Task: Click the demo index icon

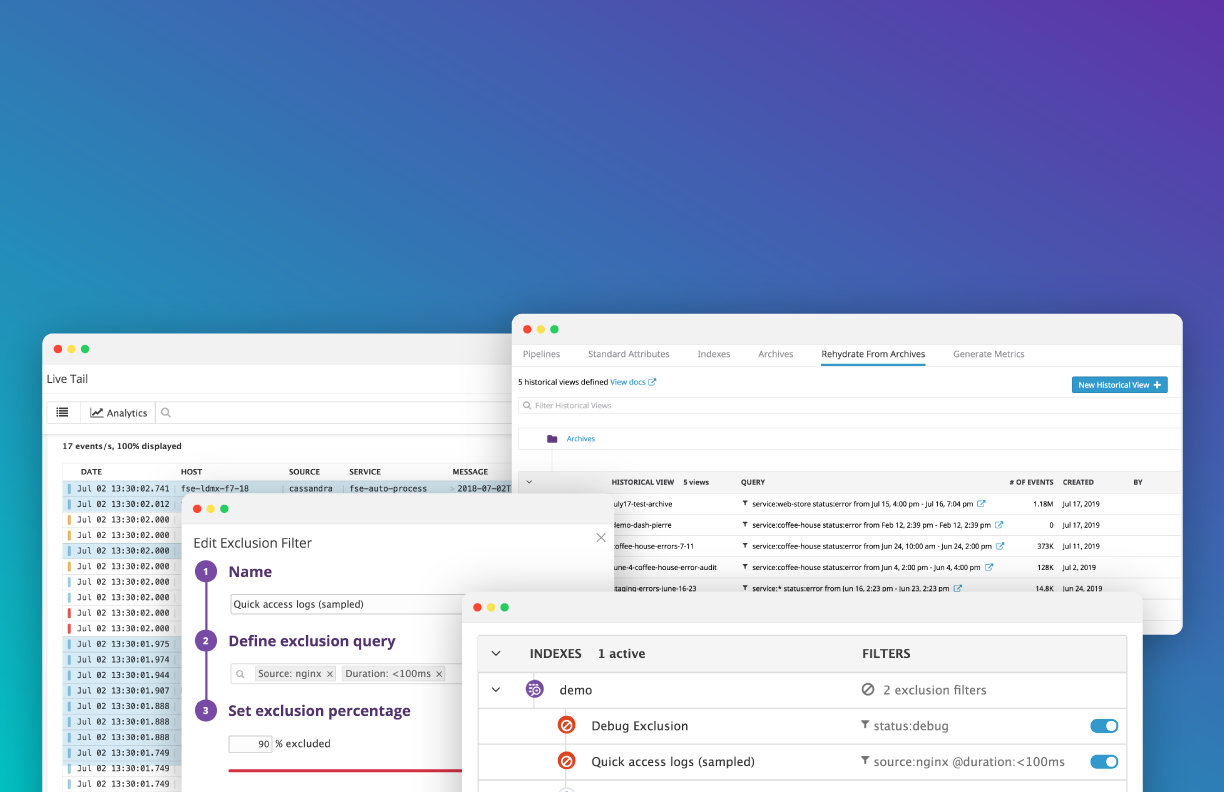Action: coord(535,690)
